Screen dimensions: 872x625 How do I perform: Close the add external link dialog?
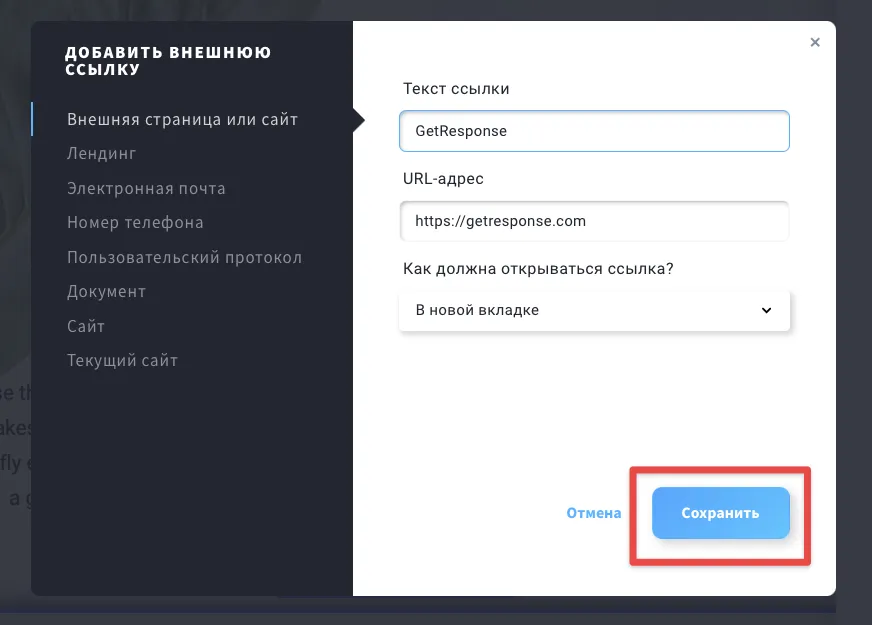[815, 42]
